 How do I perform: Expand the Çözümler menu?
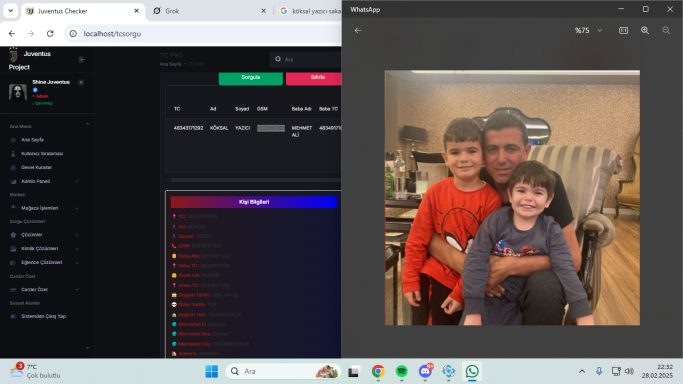(44, 235)
